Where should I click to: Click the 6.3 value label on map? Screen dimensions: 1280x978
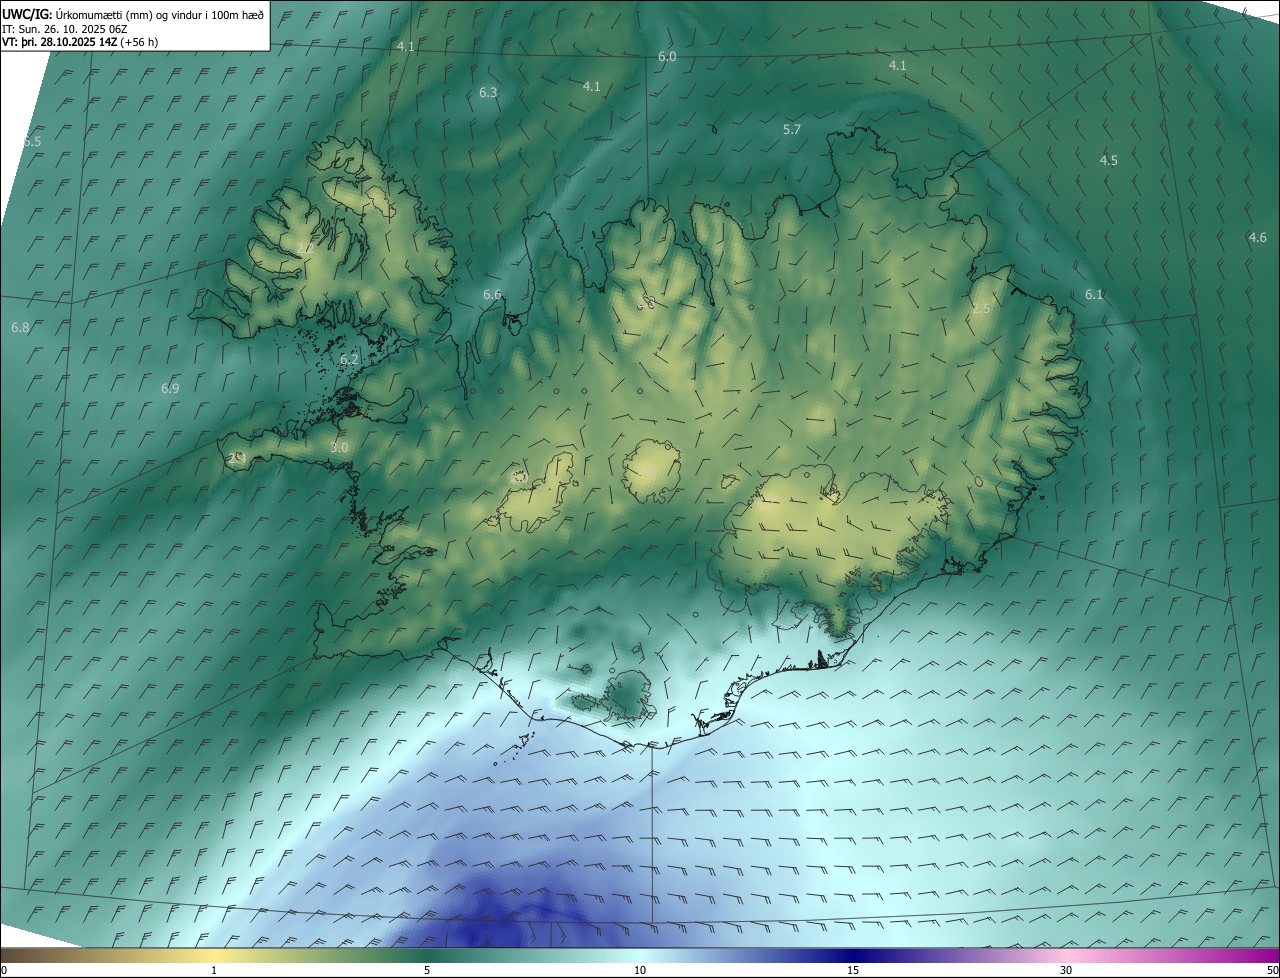(488, 92)
